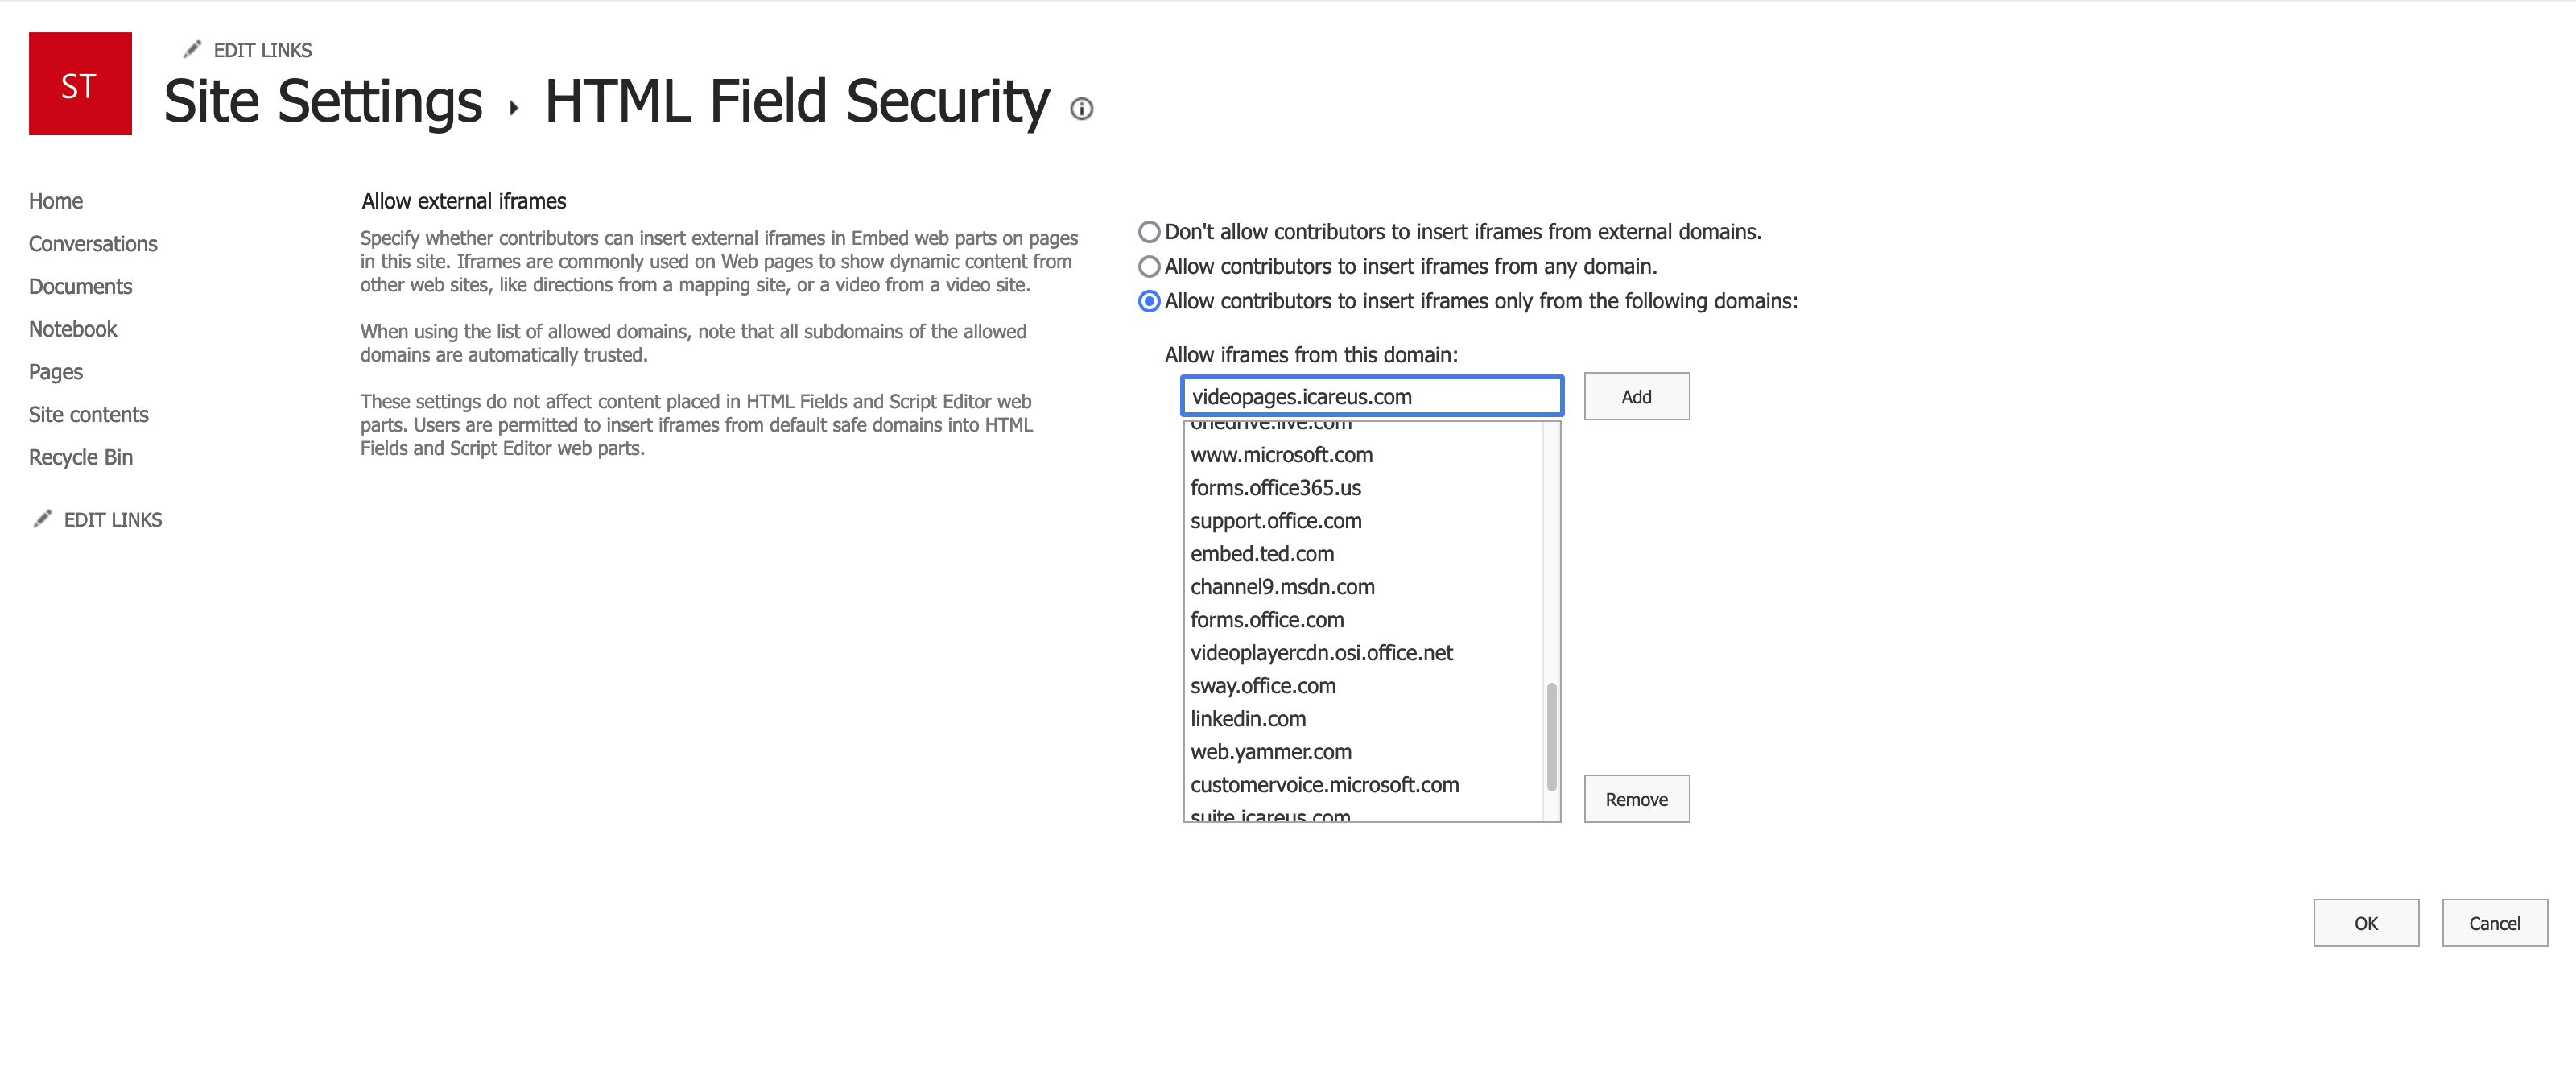Image resolution: width=2576 pixels, height=1087 pixels.
Task: Choose allow iframes from any domain
Action: click(x=1149, y=267)
